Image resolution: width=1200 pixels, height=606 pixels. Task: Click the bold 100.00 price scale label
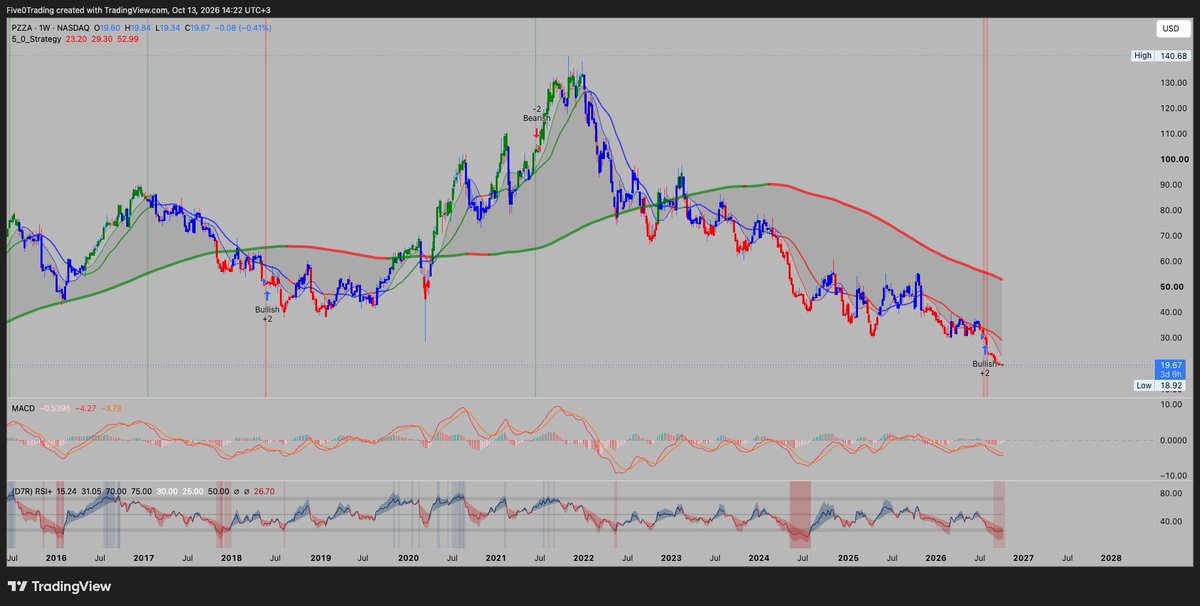[x=1174, y=159]
